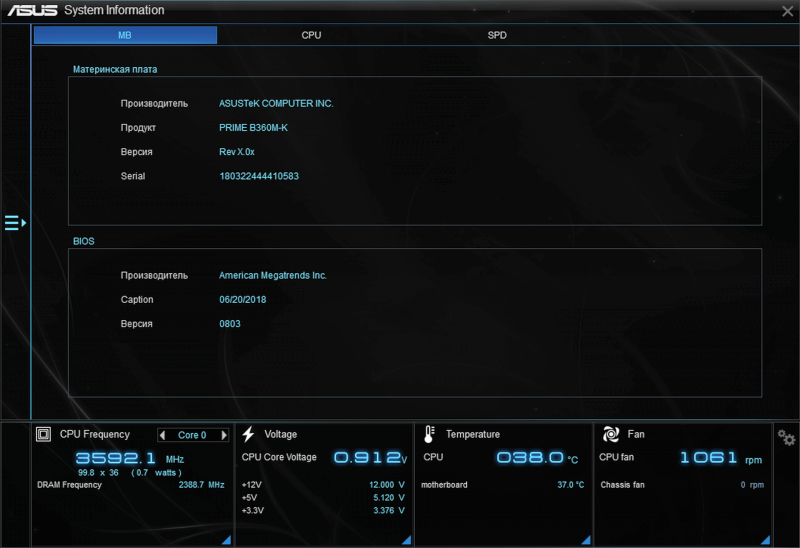This screenshot has width=800, height=548.
Task: Click the CPU Frequency chip icon
Action: click(43, 434)
